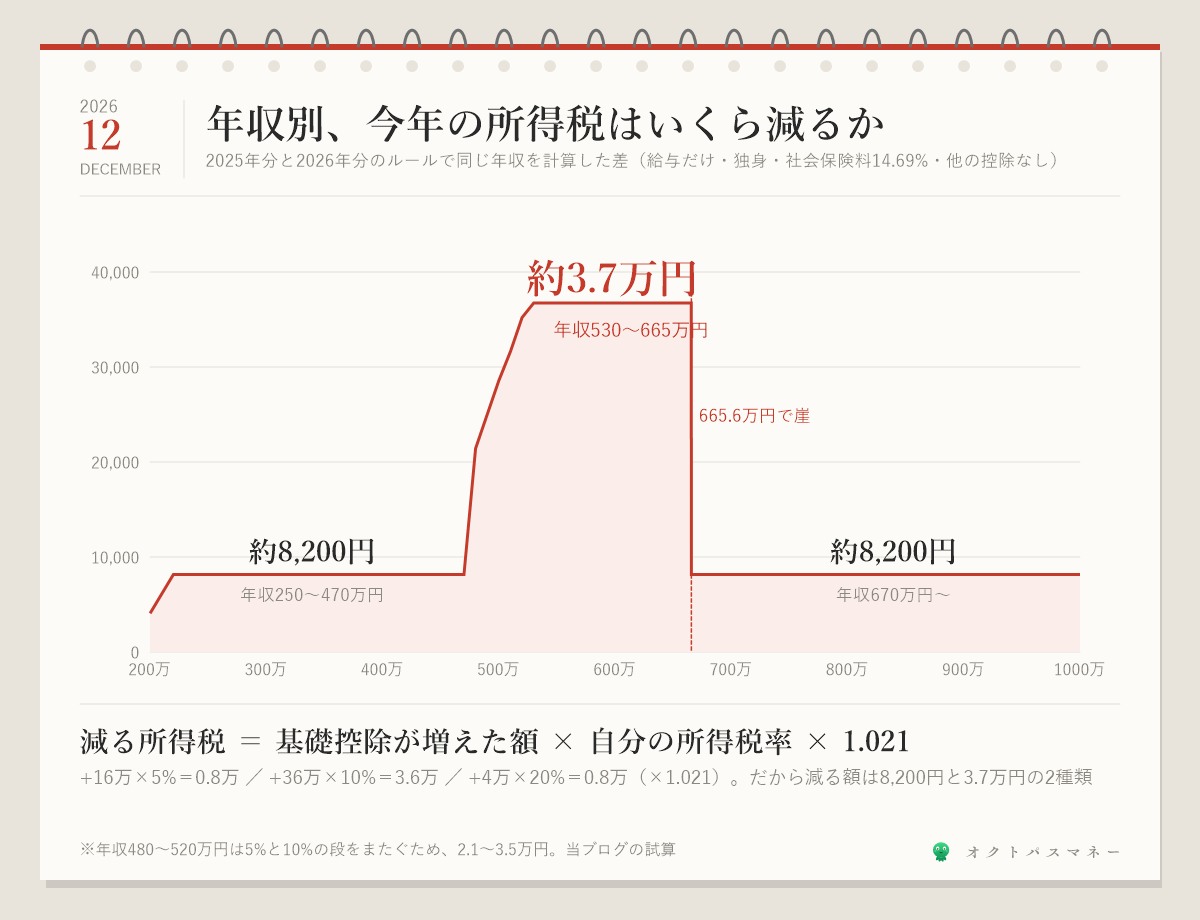
Task: Click the x-axis label 500万
Action: pos(498,670)
